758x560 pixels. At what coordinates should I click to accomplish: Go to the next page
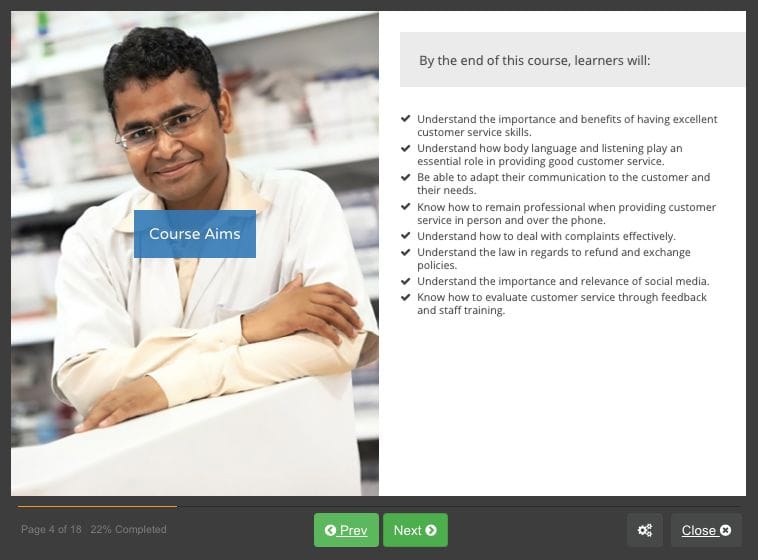(x=415, y=530)
